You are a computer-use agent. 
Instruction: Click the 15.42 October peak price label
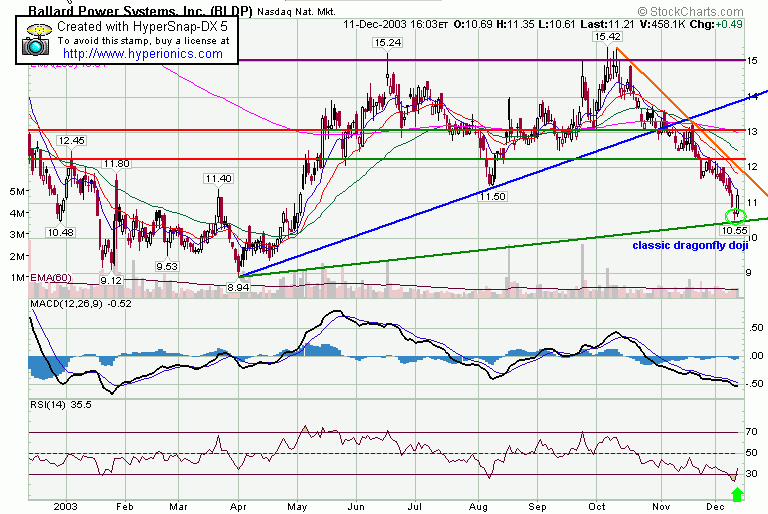(x=607, y=37)
